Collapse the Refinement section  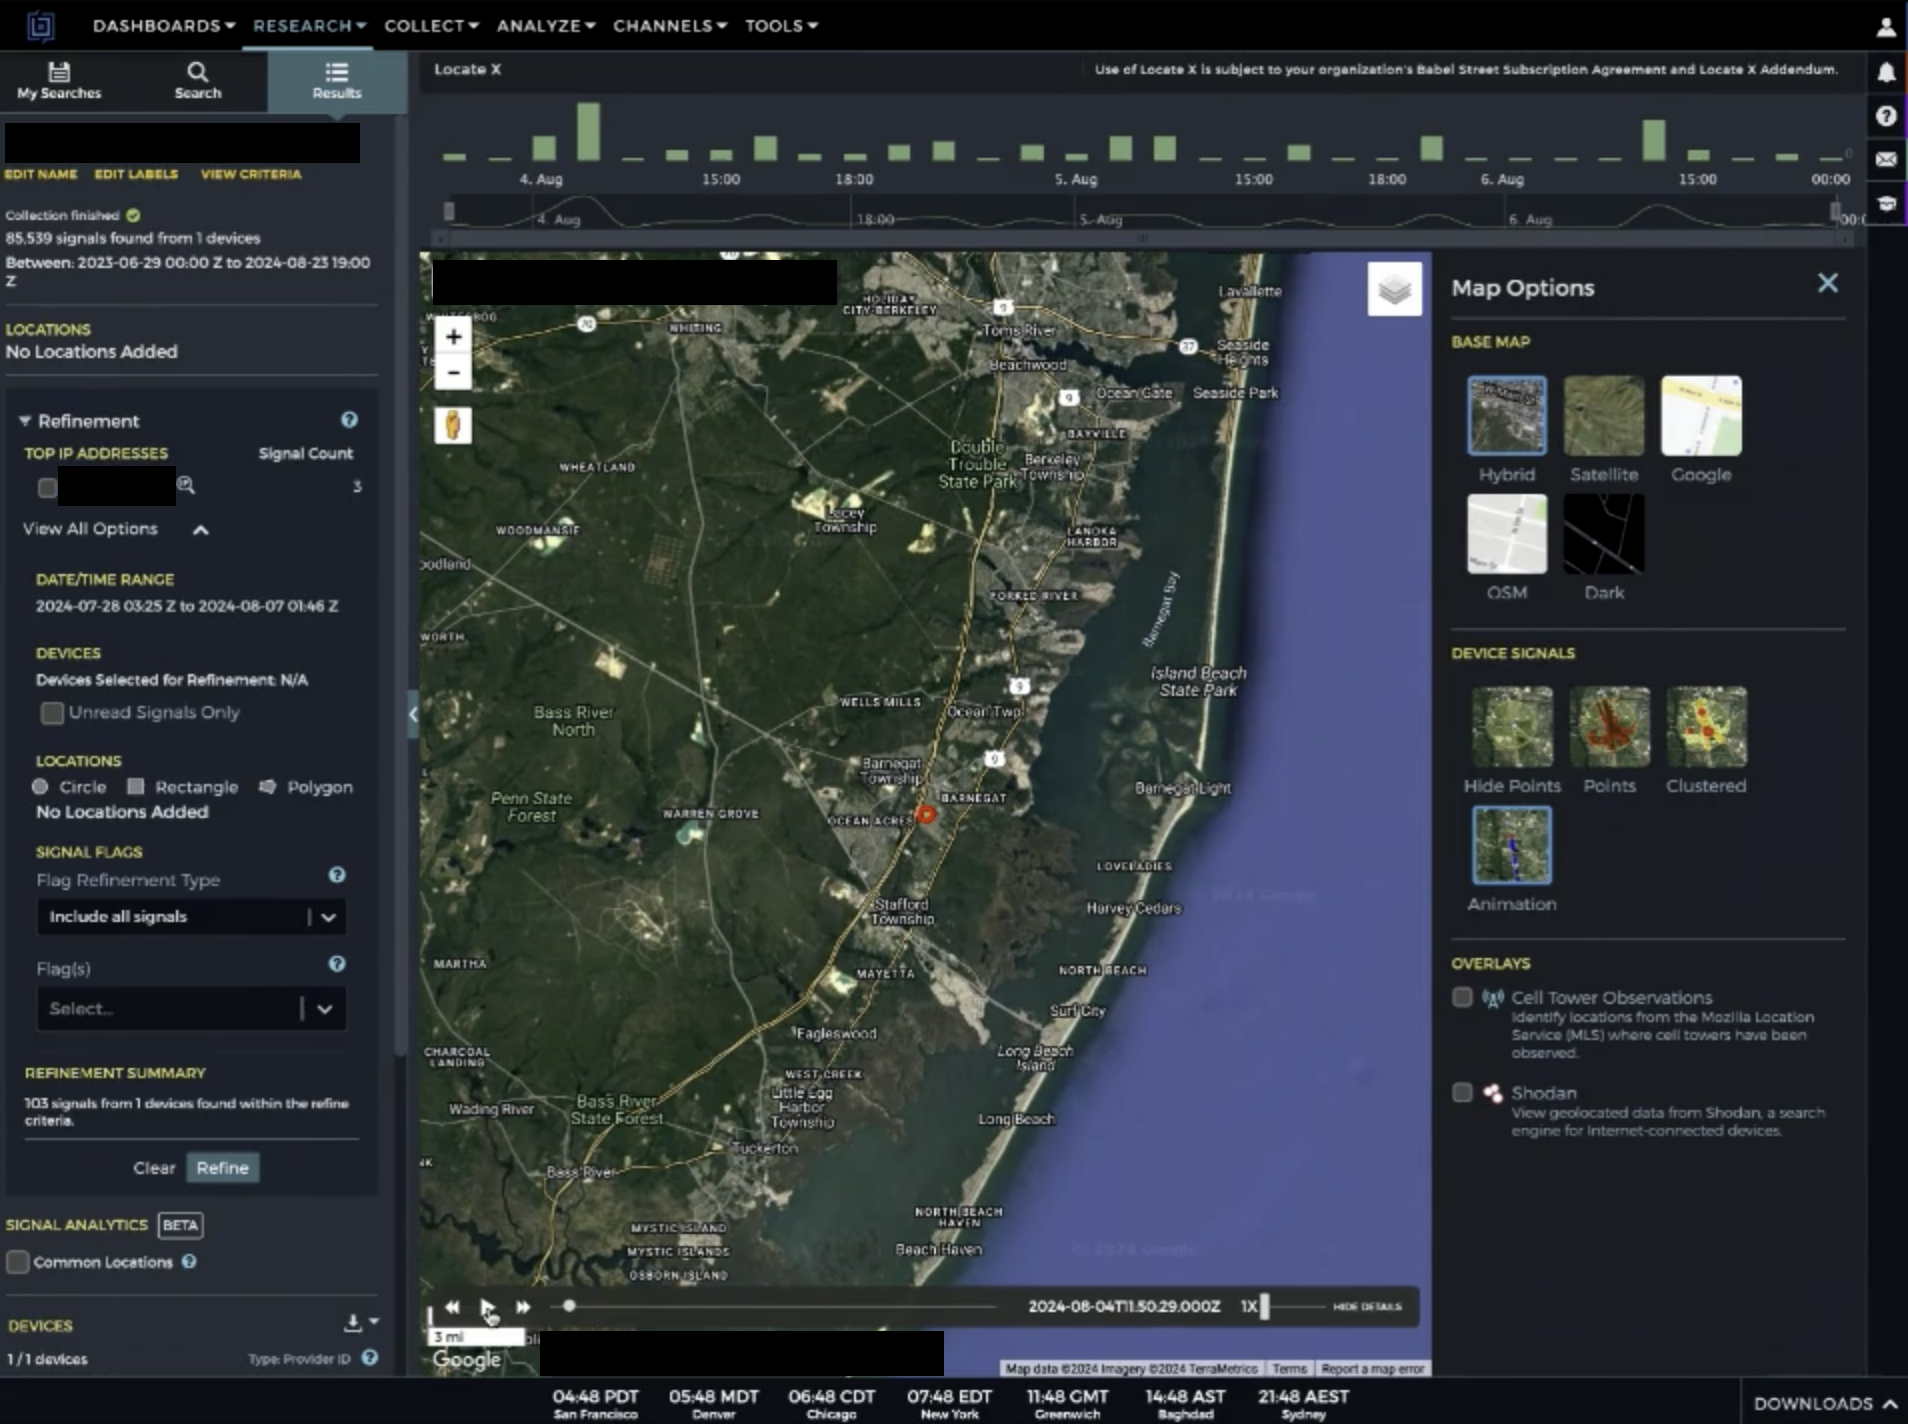point(25,421)
